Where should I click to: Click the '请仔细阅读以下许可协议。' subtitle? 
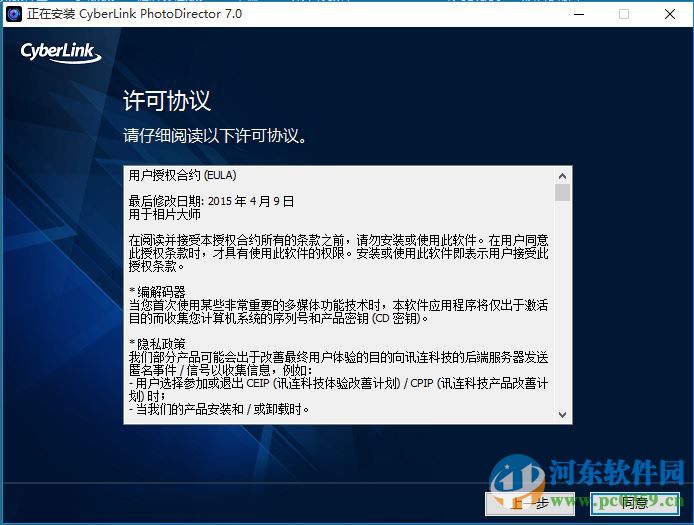tap(215, 135)
